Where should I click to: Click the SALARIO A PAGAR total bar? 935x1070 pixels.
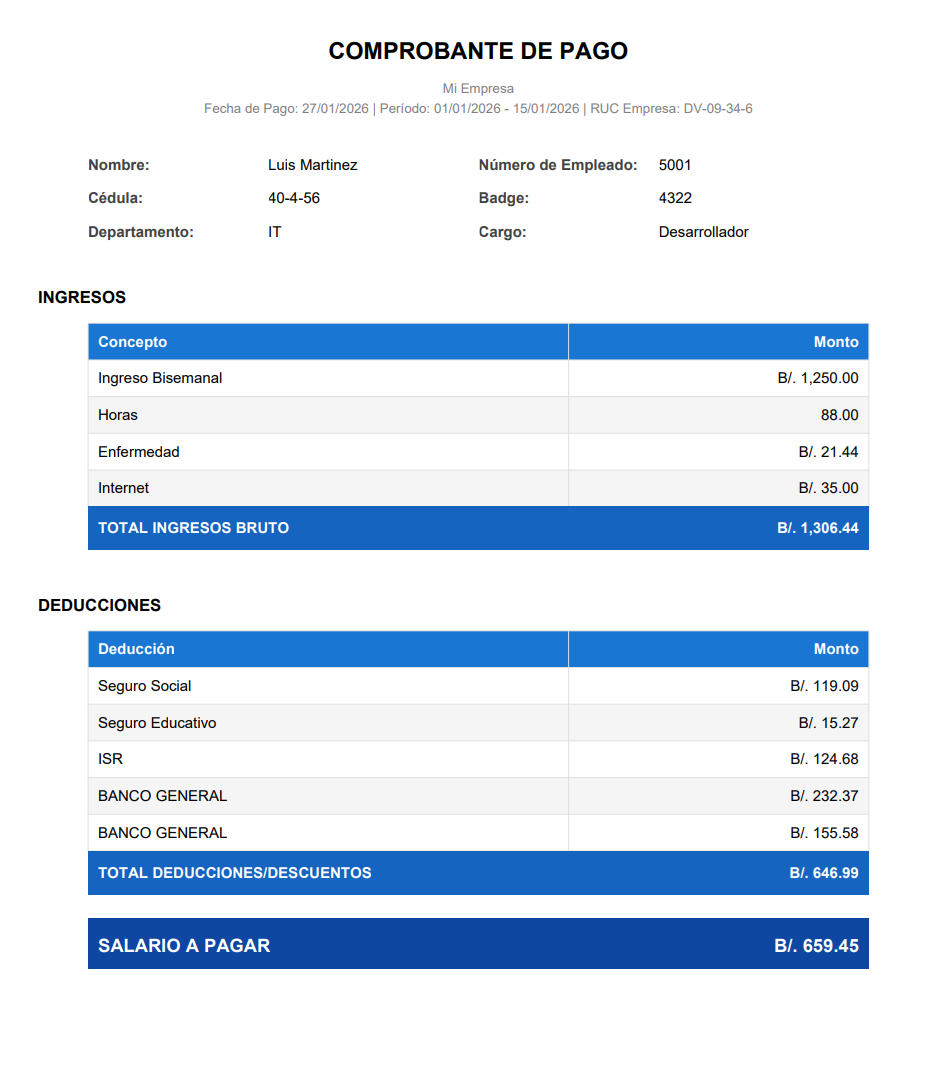[478, 945]
